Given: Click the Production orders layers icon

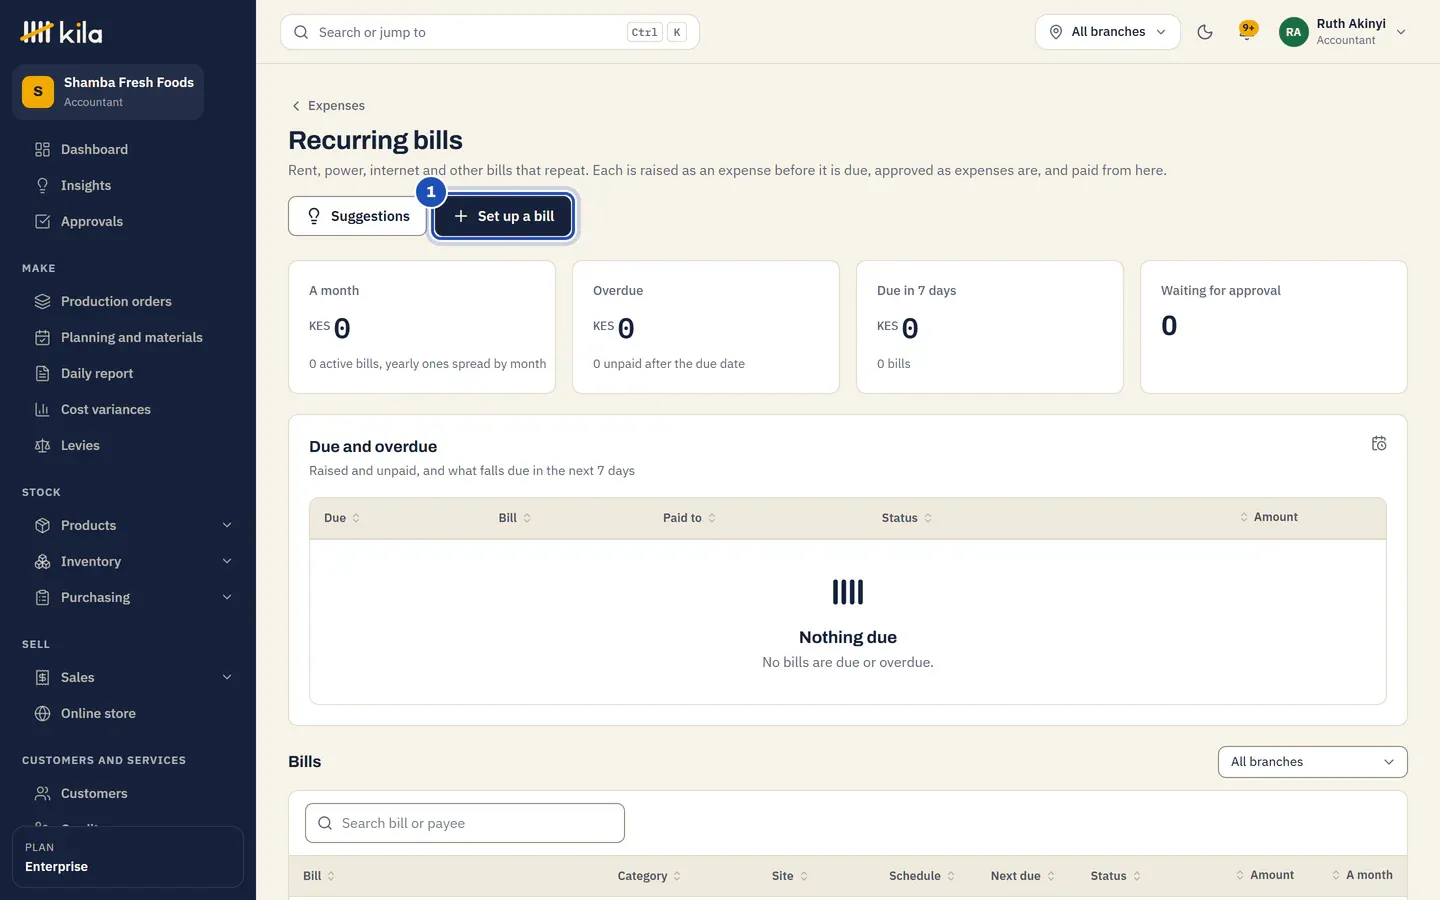Looking at the screenshot, I should point(42,302).
